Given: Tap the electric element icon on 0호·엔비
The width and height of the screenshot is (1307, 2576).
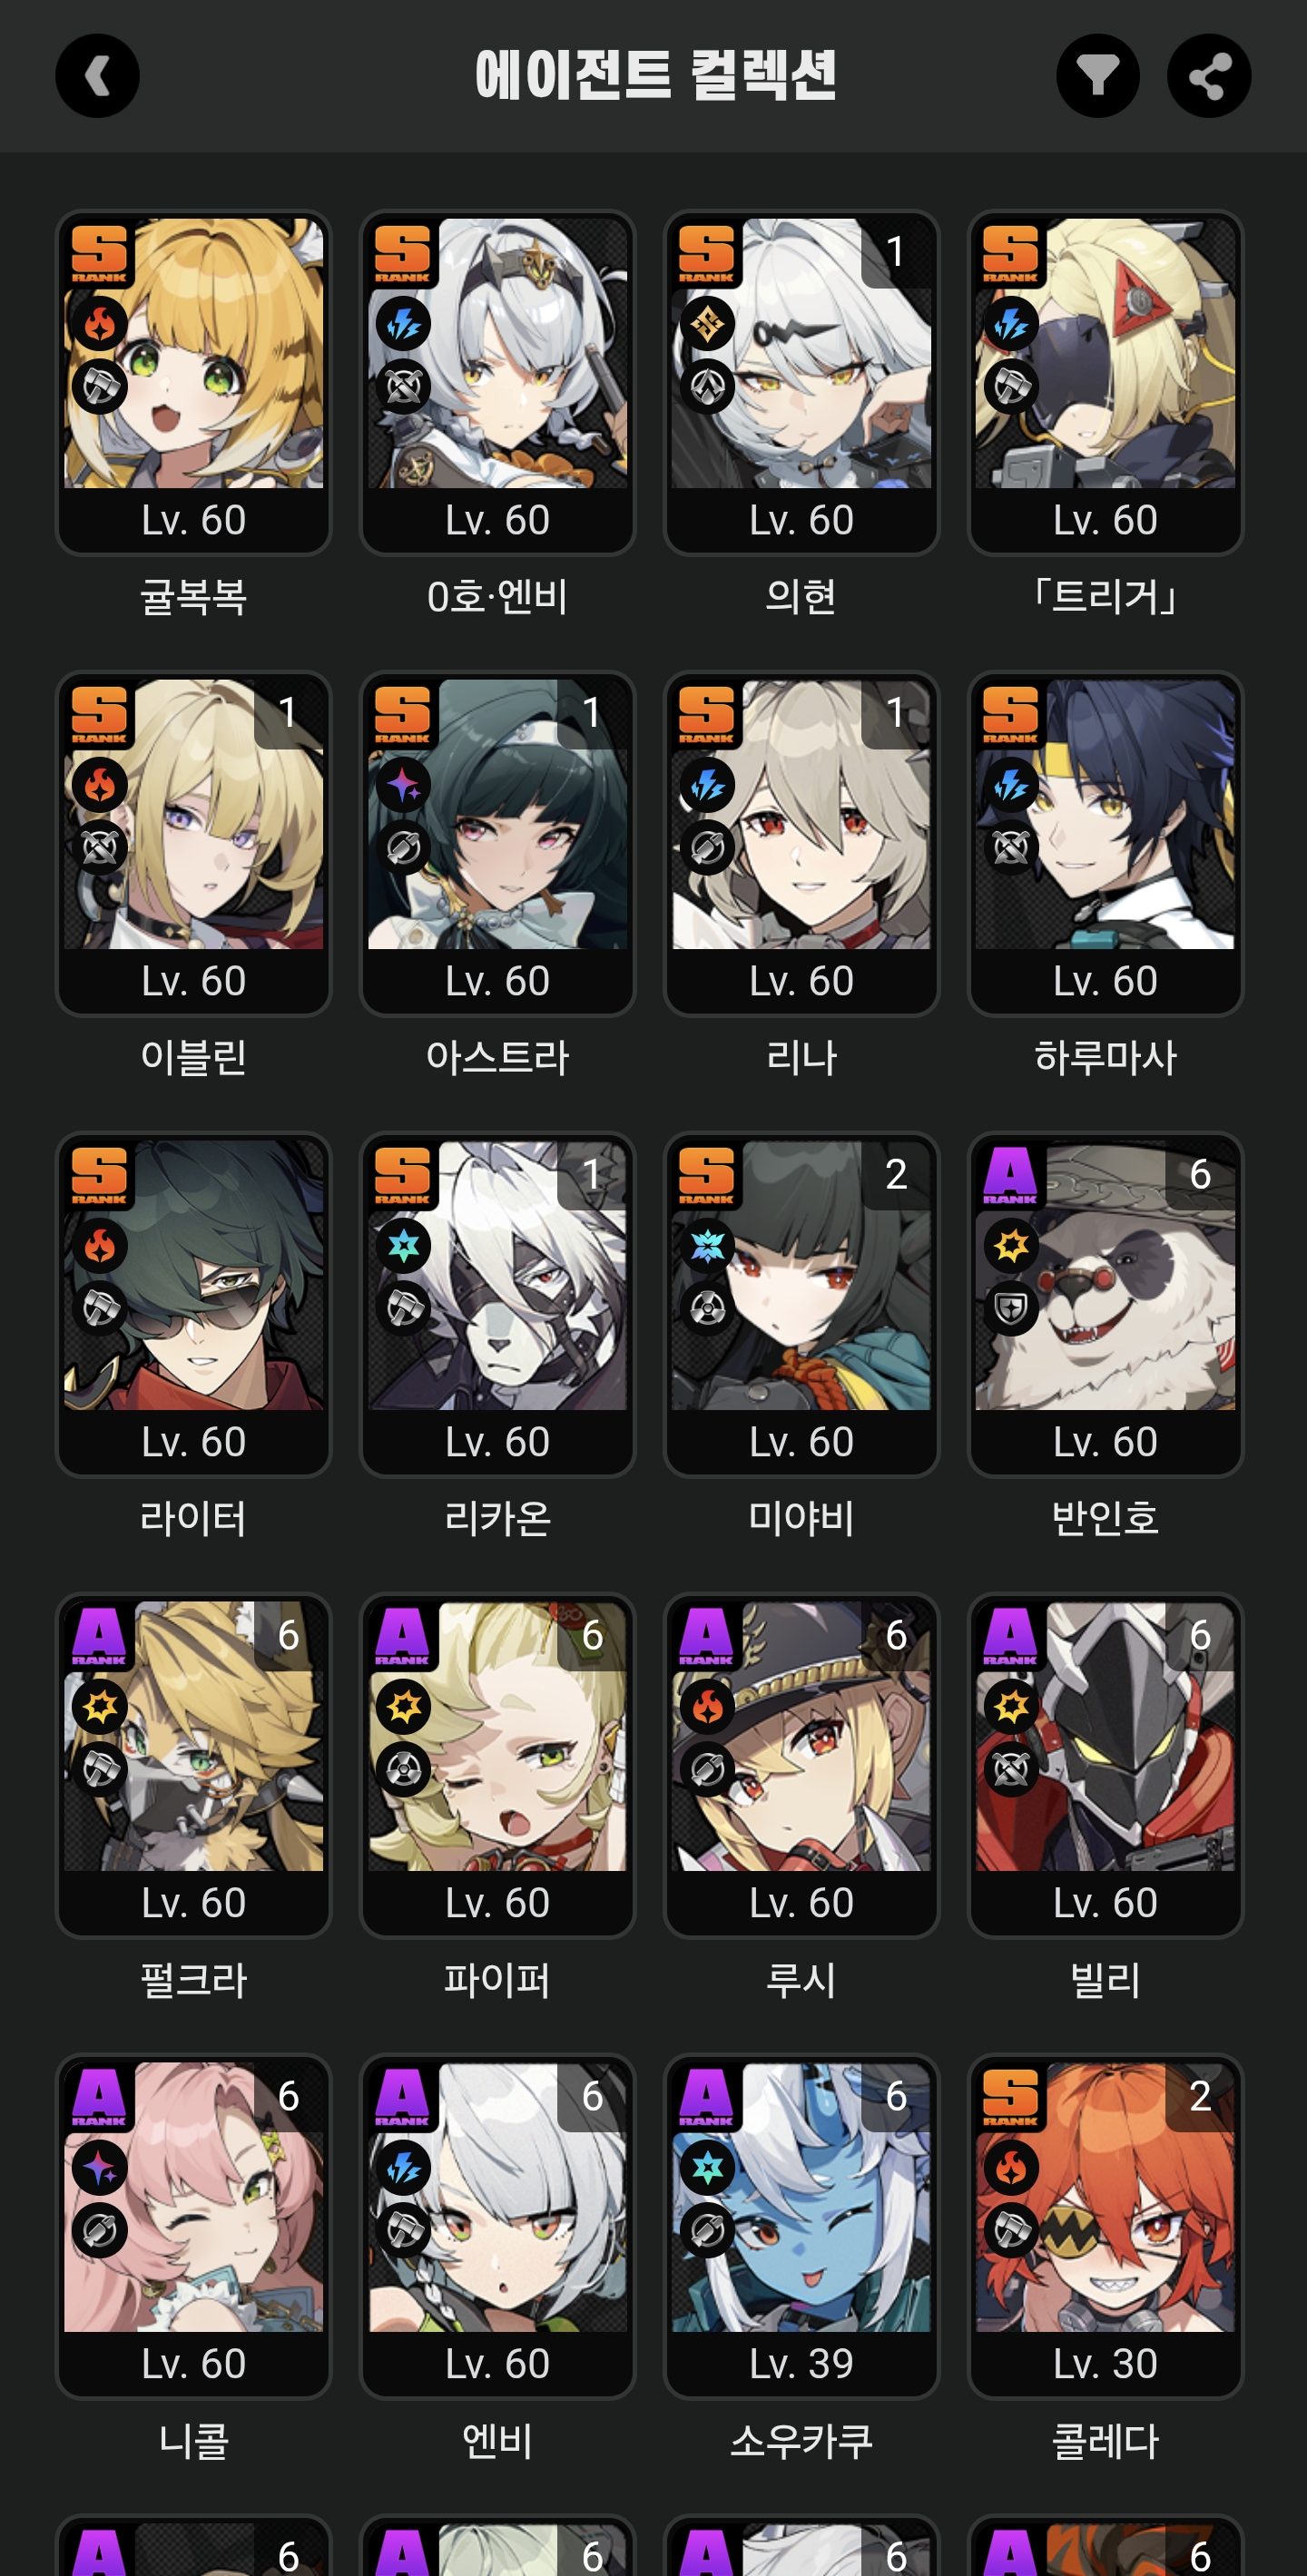Looking at the screenshot, I should 404,324.
